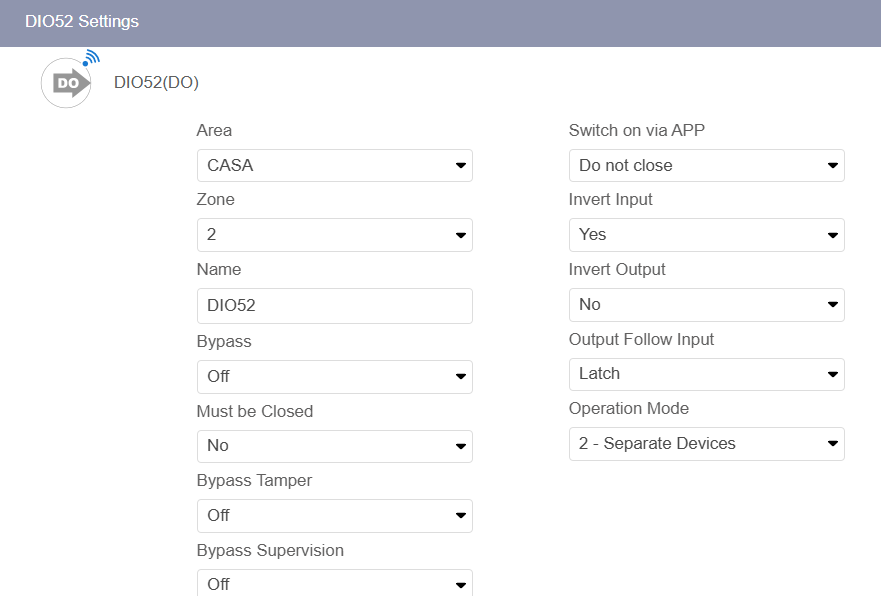Image resolution: width=881 pixels, height=596 pixels.
Task: Expand the Bypass dropdown
Action: tap(334, 377)
